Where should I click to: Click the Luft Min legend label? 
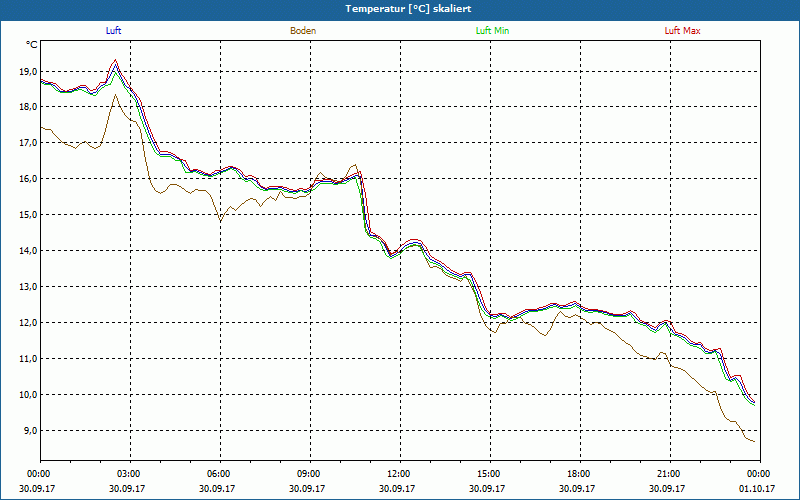point(492,31)
